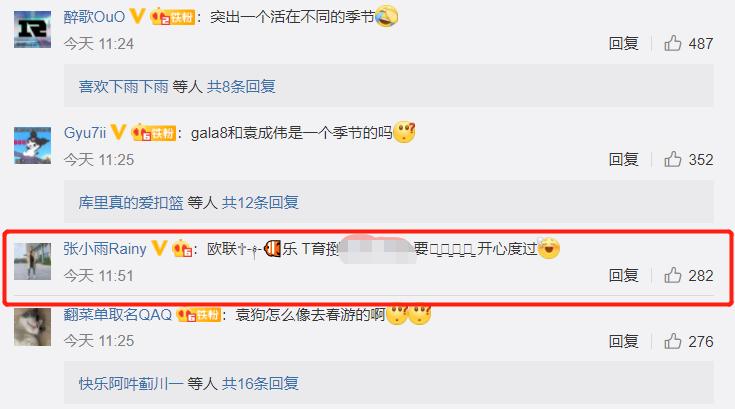Like 张小雨Rainy's comment with 282 likes
This screenshot has height=409, width=735.
click(673, 275)
